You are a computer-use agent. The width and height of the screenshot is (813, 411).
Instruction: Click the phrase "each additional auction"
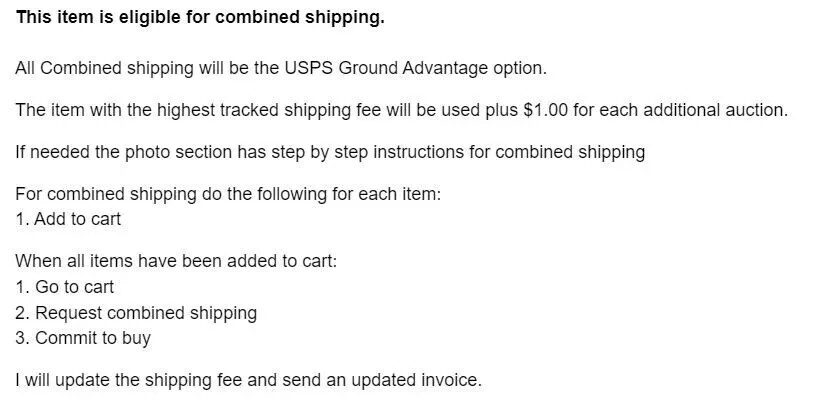[x=701, y=110]
